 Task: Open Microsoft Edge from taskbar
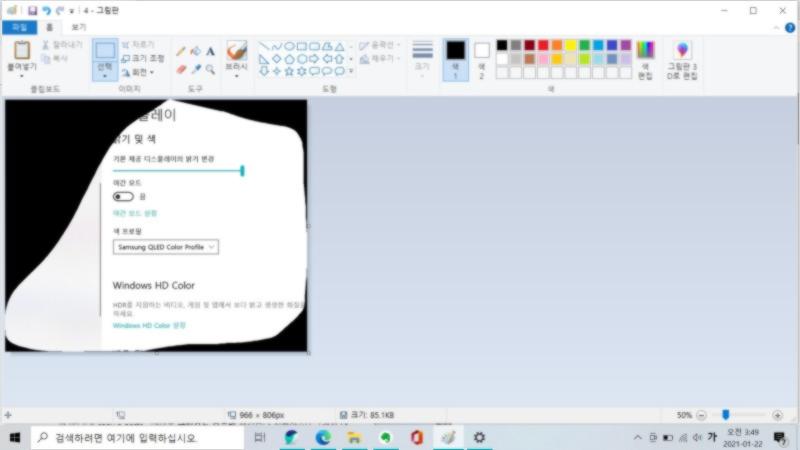323,438
